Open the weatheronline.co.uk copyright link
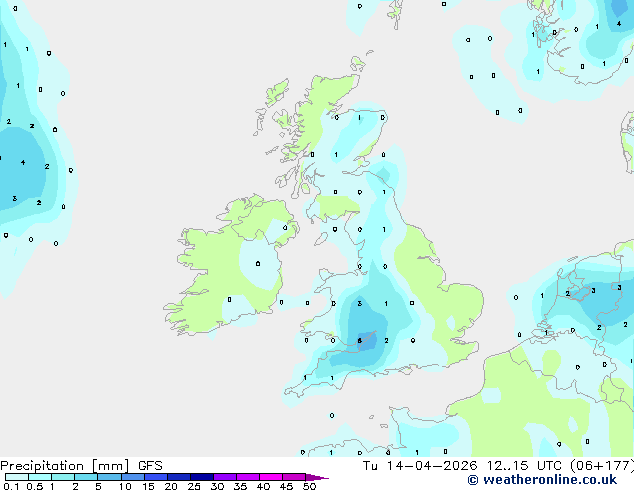Viewport: 634px width, 490px height. tap(542, 480)
